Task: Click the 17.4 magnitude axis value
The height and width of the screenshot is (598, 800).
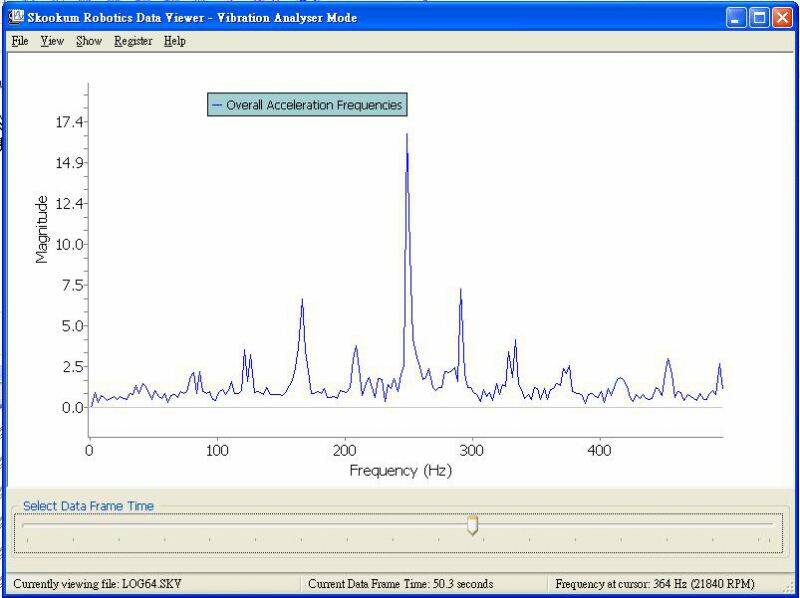Action: pyautogui.click(x=69, y=122)
